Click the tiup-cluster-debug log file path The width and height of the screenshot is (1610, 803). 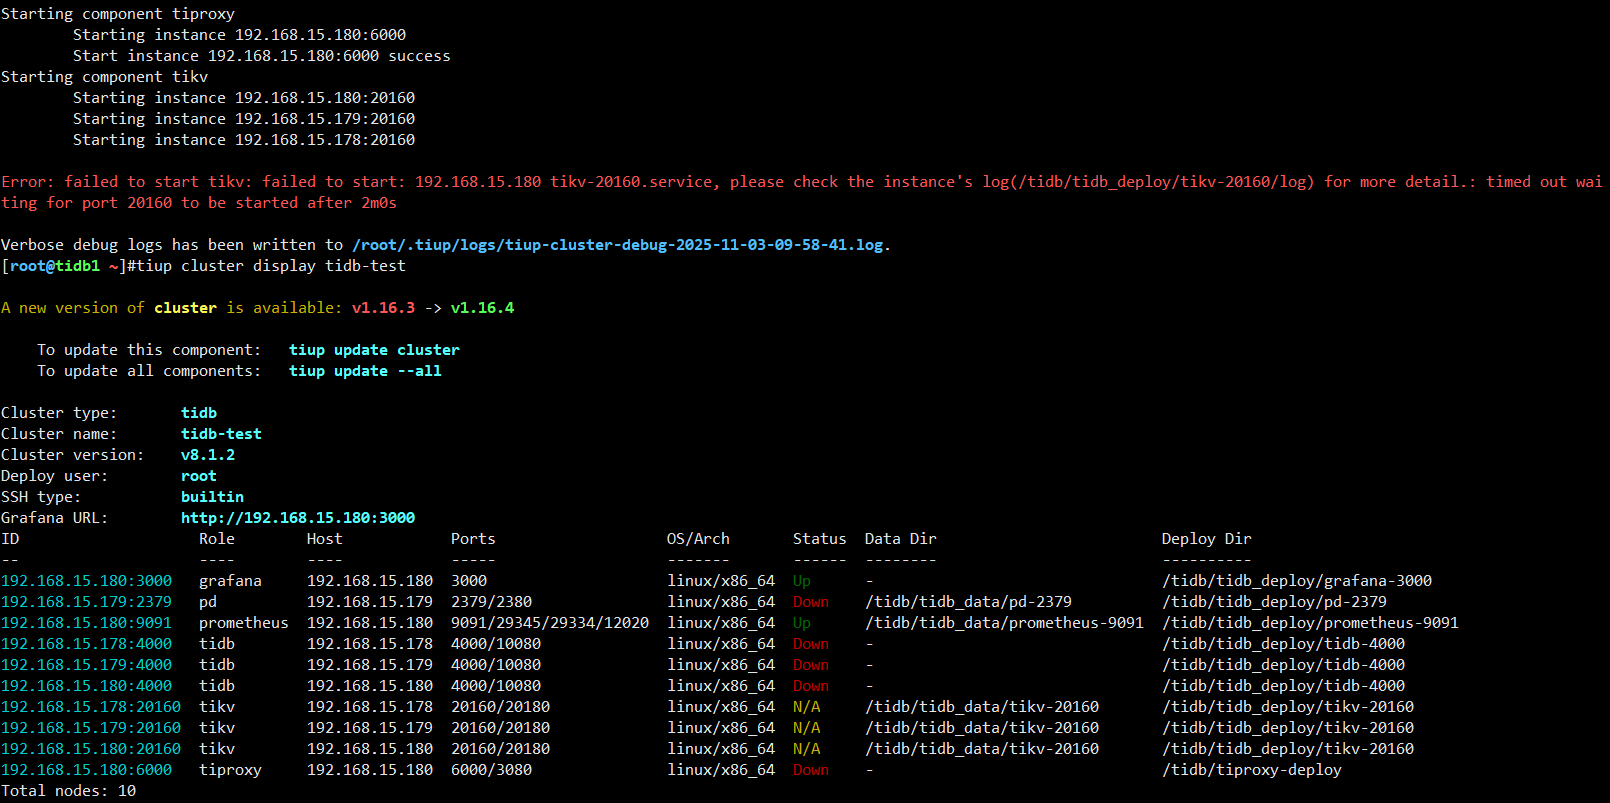point(618,245)
